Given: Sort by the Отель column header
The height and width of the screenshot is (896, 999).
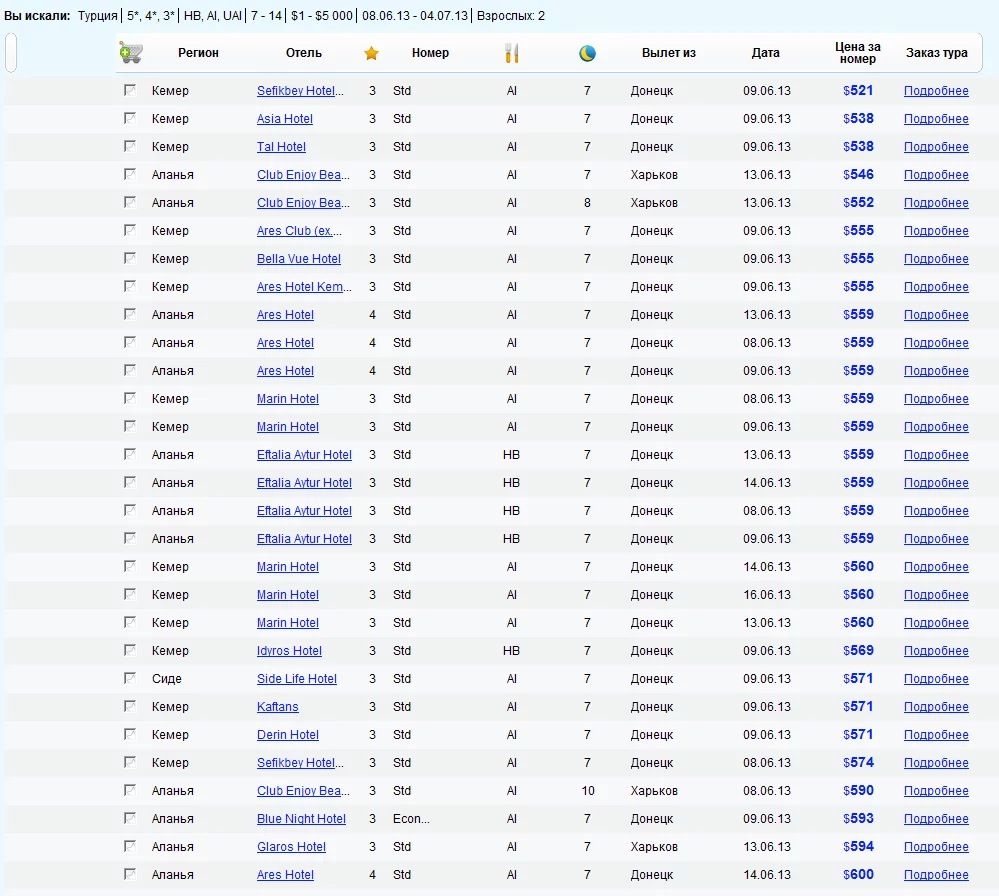Looking at the screenshot, I should coord(303,53).
